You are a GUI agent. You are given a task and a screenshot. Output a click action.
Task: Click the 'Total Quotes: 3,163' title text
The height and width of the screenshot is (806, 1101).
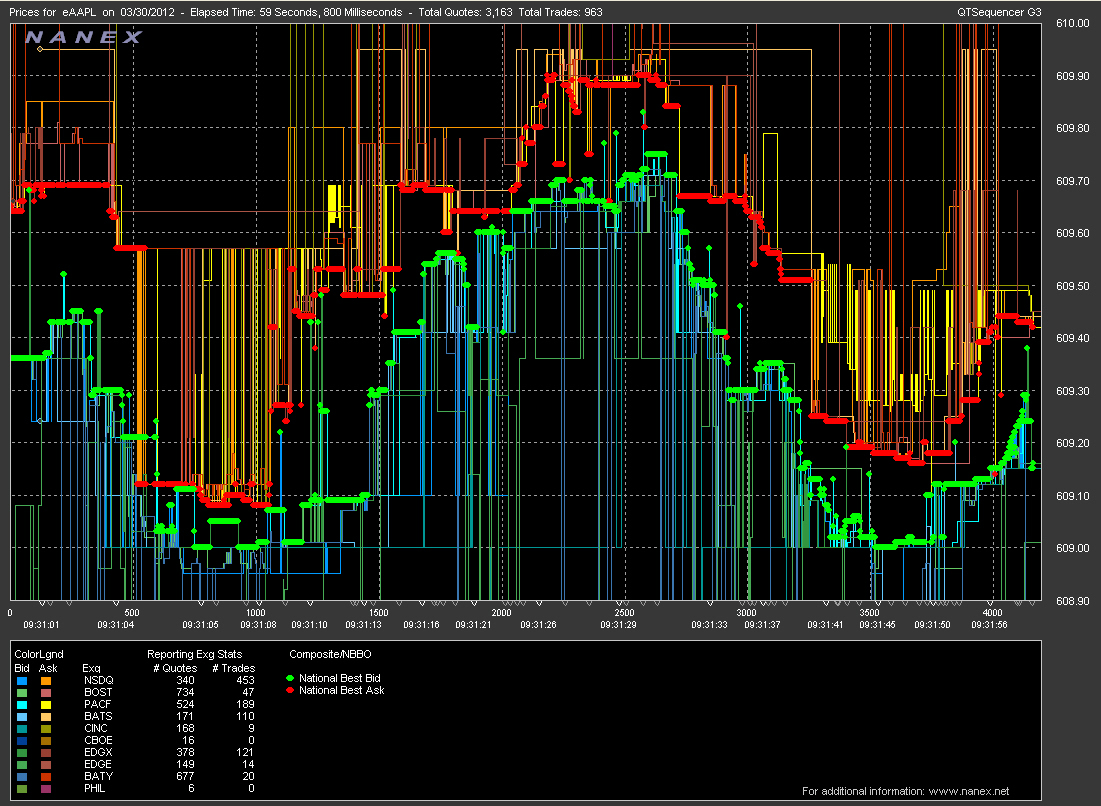tap(466, 13)
